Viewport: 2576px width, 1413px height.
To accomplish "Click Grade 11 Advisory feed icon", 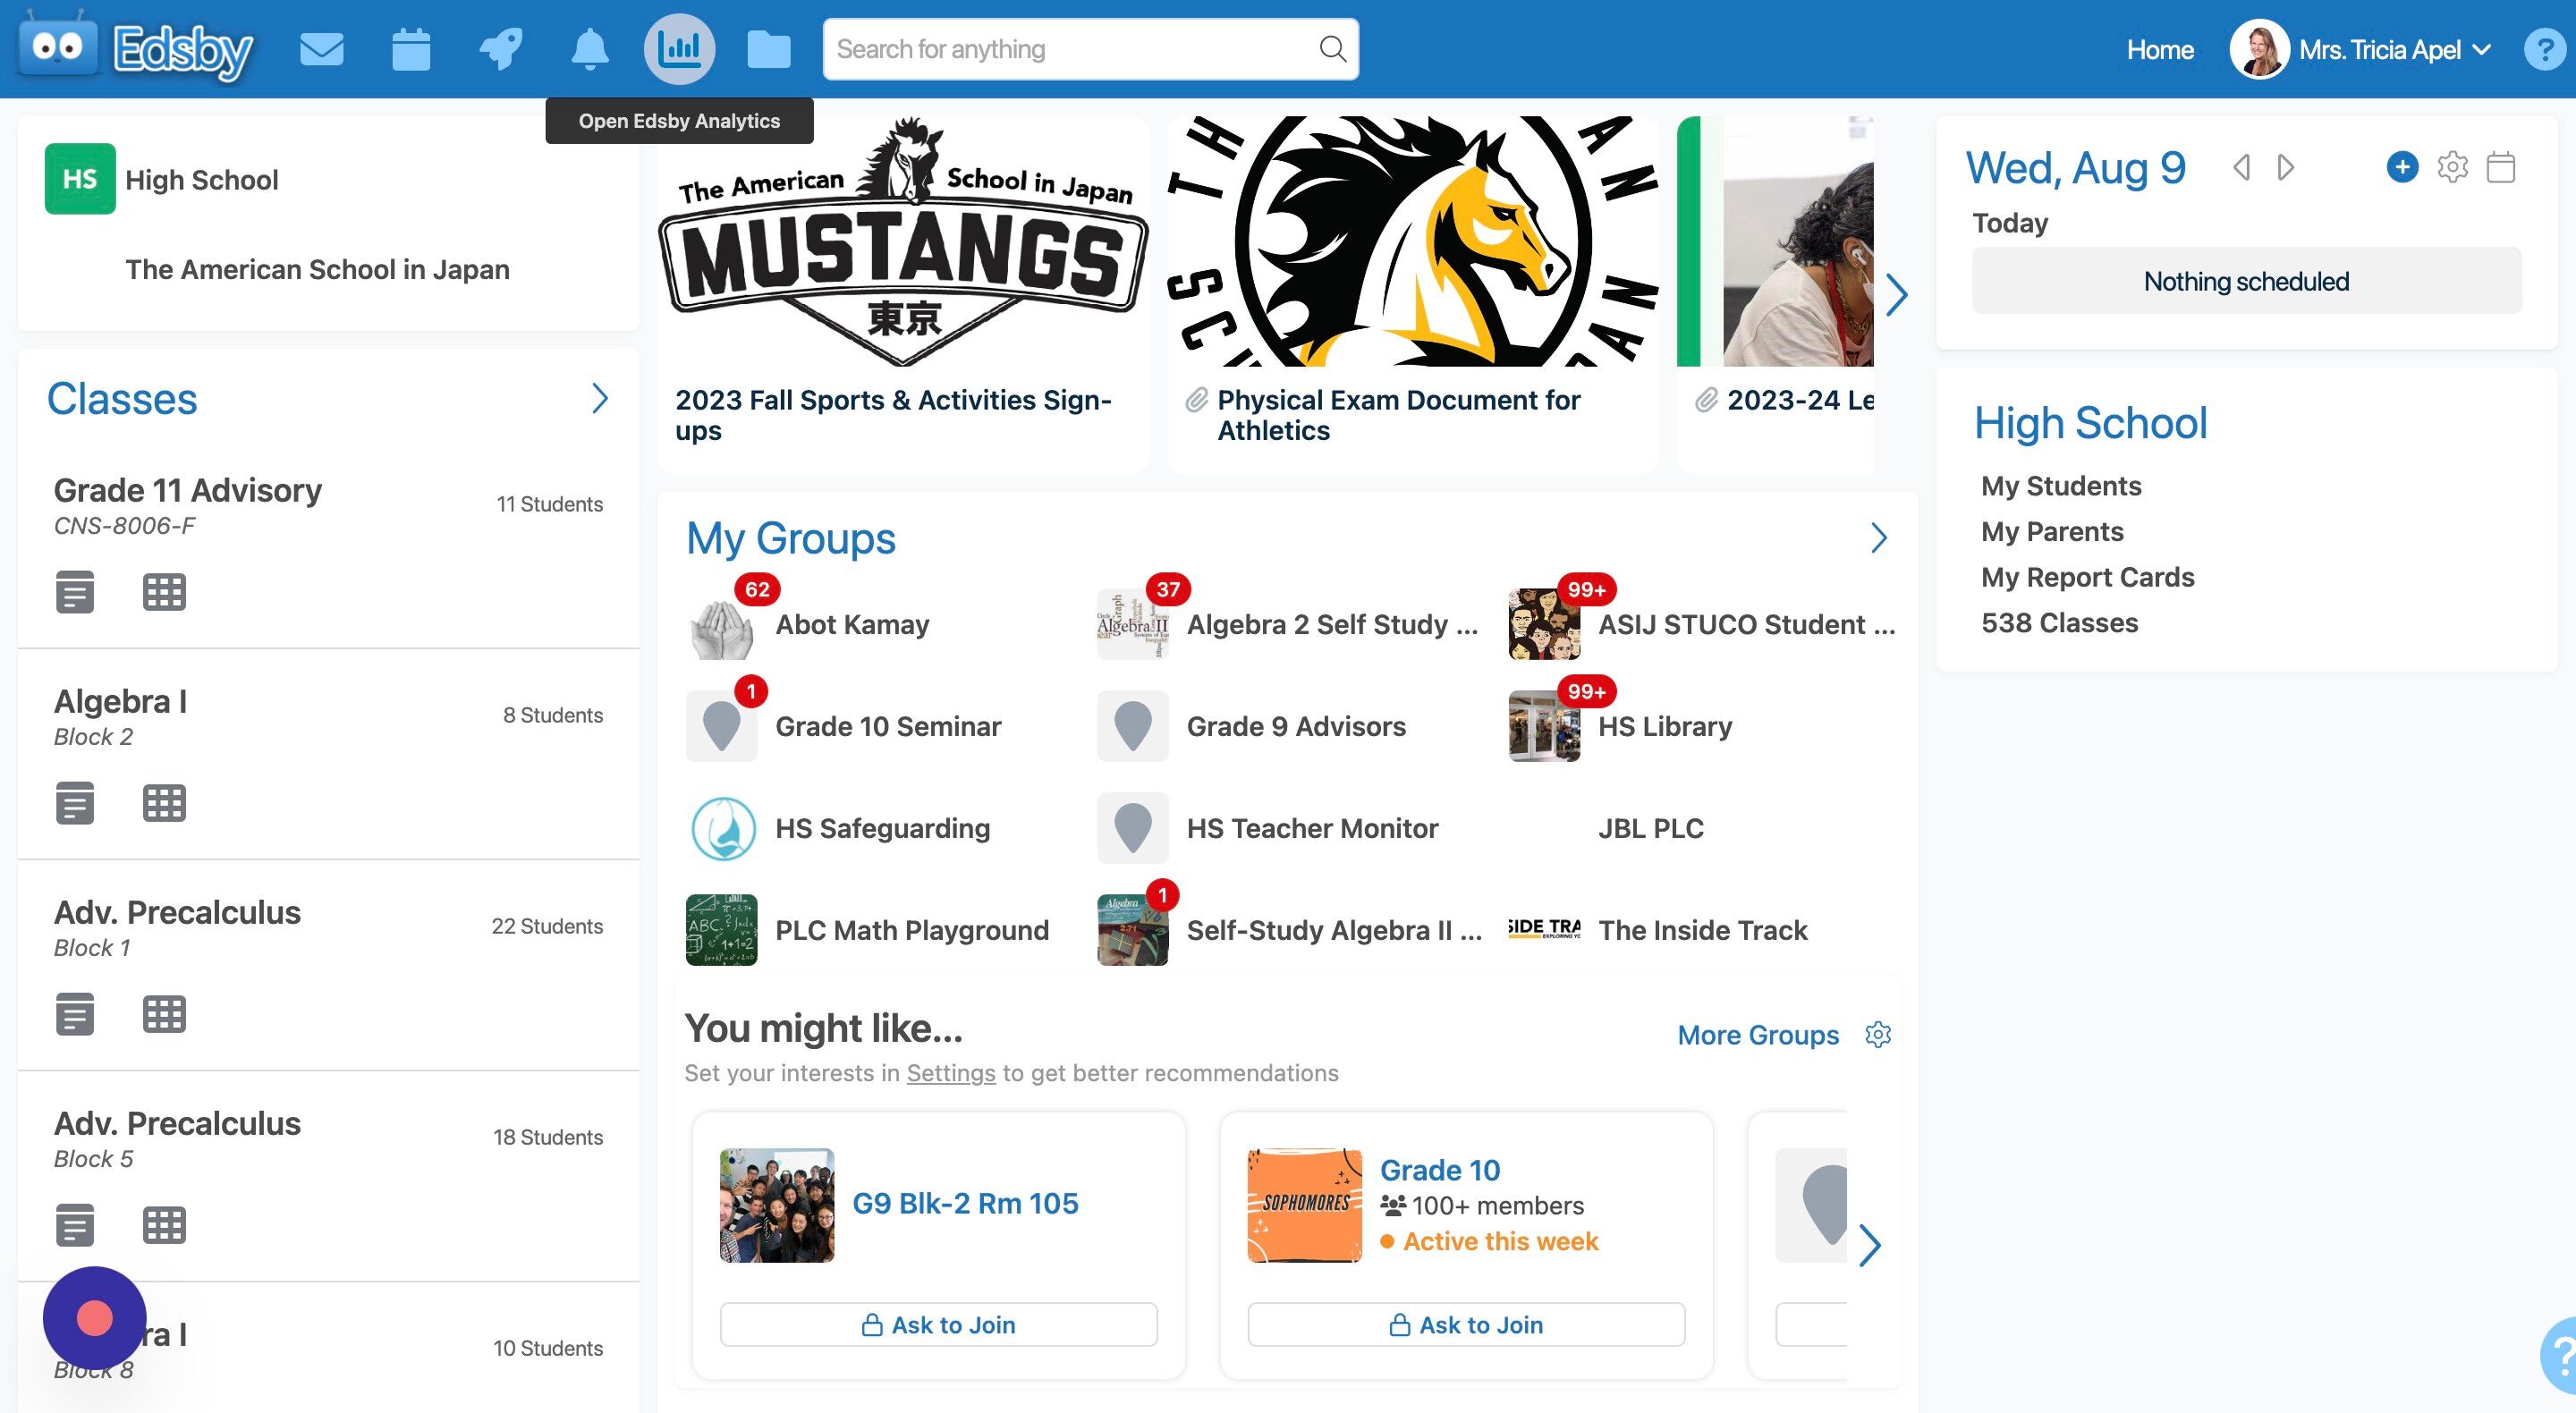I will pyautogui.click(x=75, y=591).
